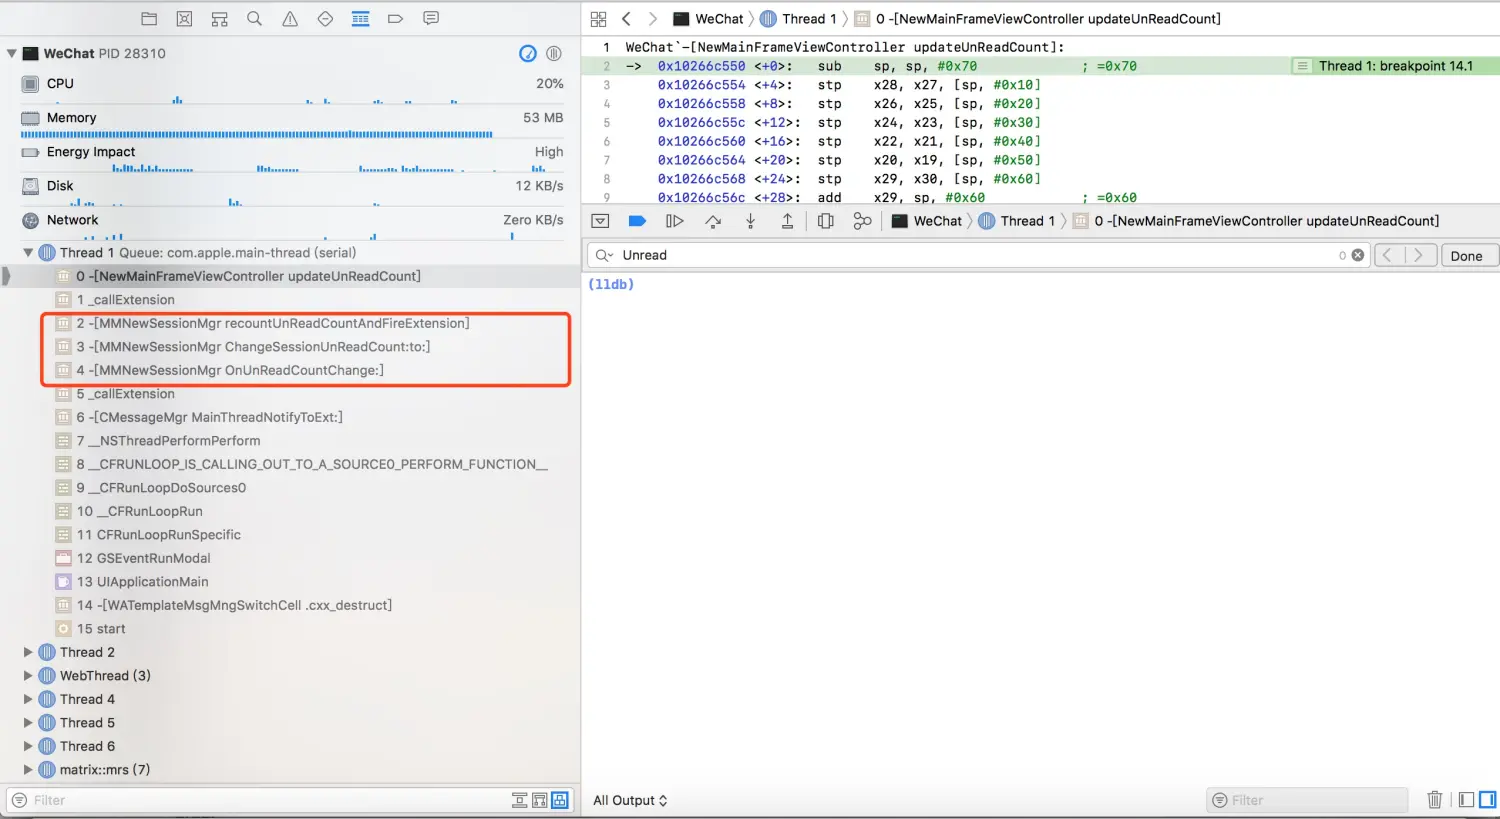Clear the Unread search field
1500x819 pixels.
[x=1358, y=255]
